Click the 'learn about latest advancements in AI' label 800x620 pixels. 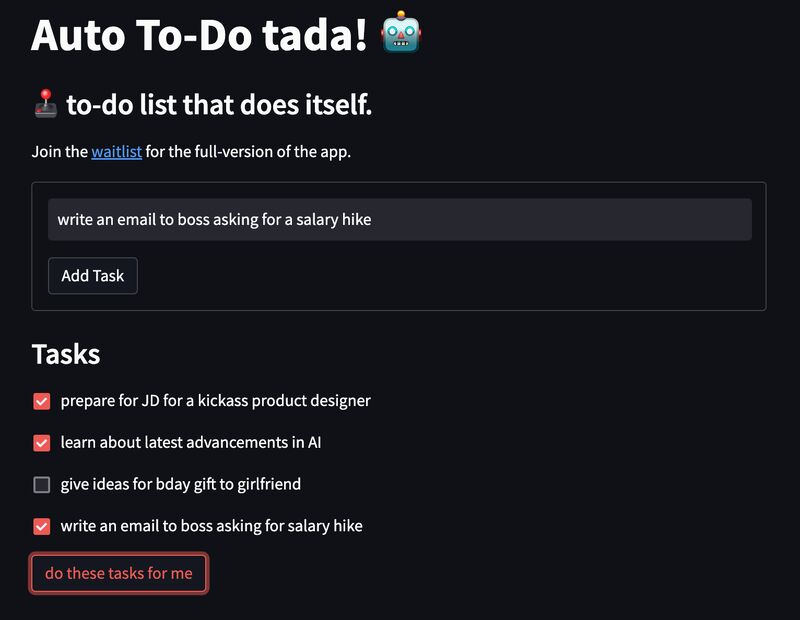click(x=191, y=442)
